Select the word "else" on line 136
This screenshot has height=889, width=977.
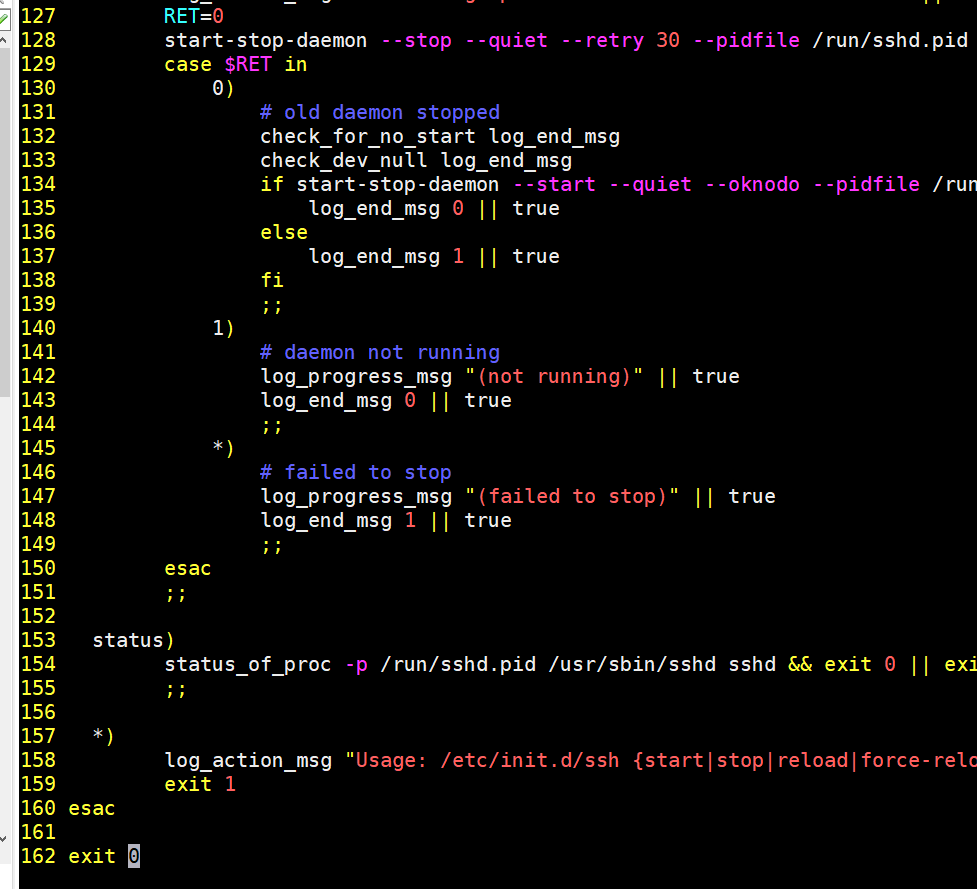tap(283, 232)
